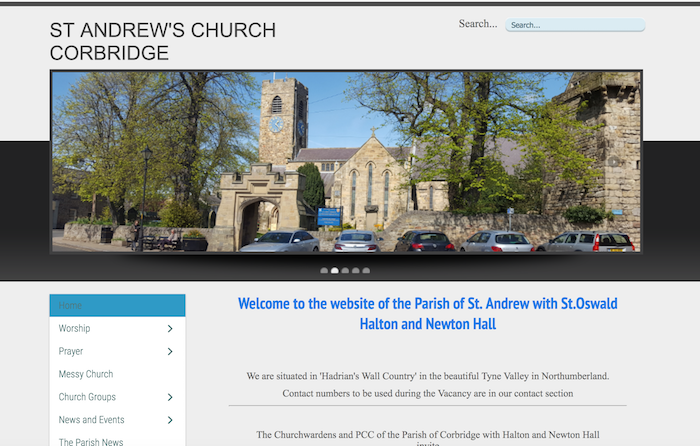The height and width of the screenshot is (446, 700).
Task: Expand the Worship submenu chevron
Action: (x=170, y=329)
